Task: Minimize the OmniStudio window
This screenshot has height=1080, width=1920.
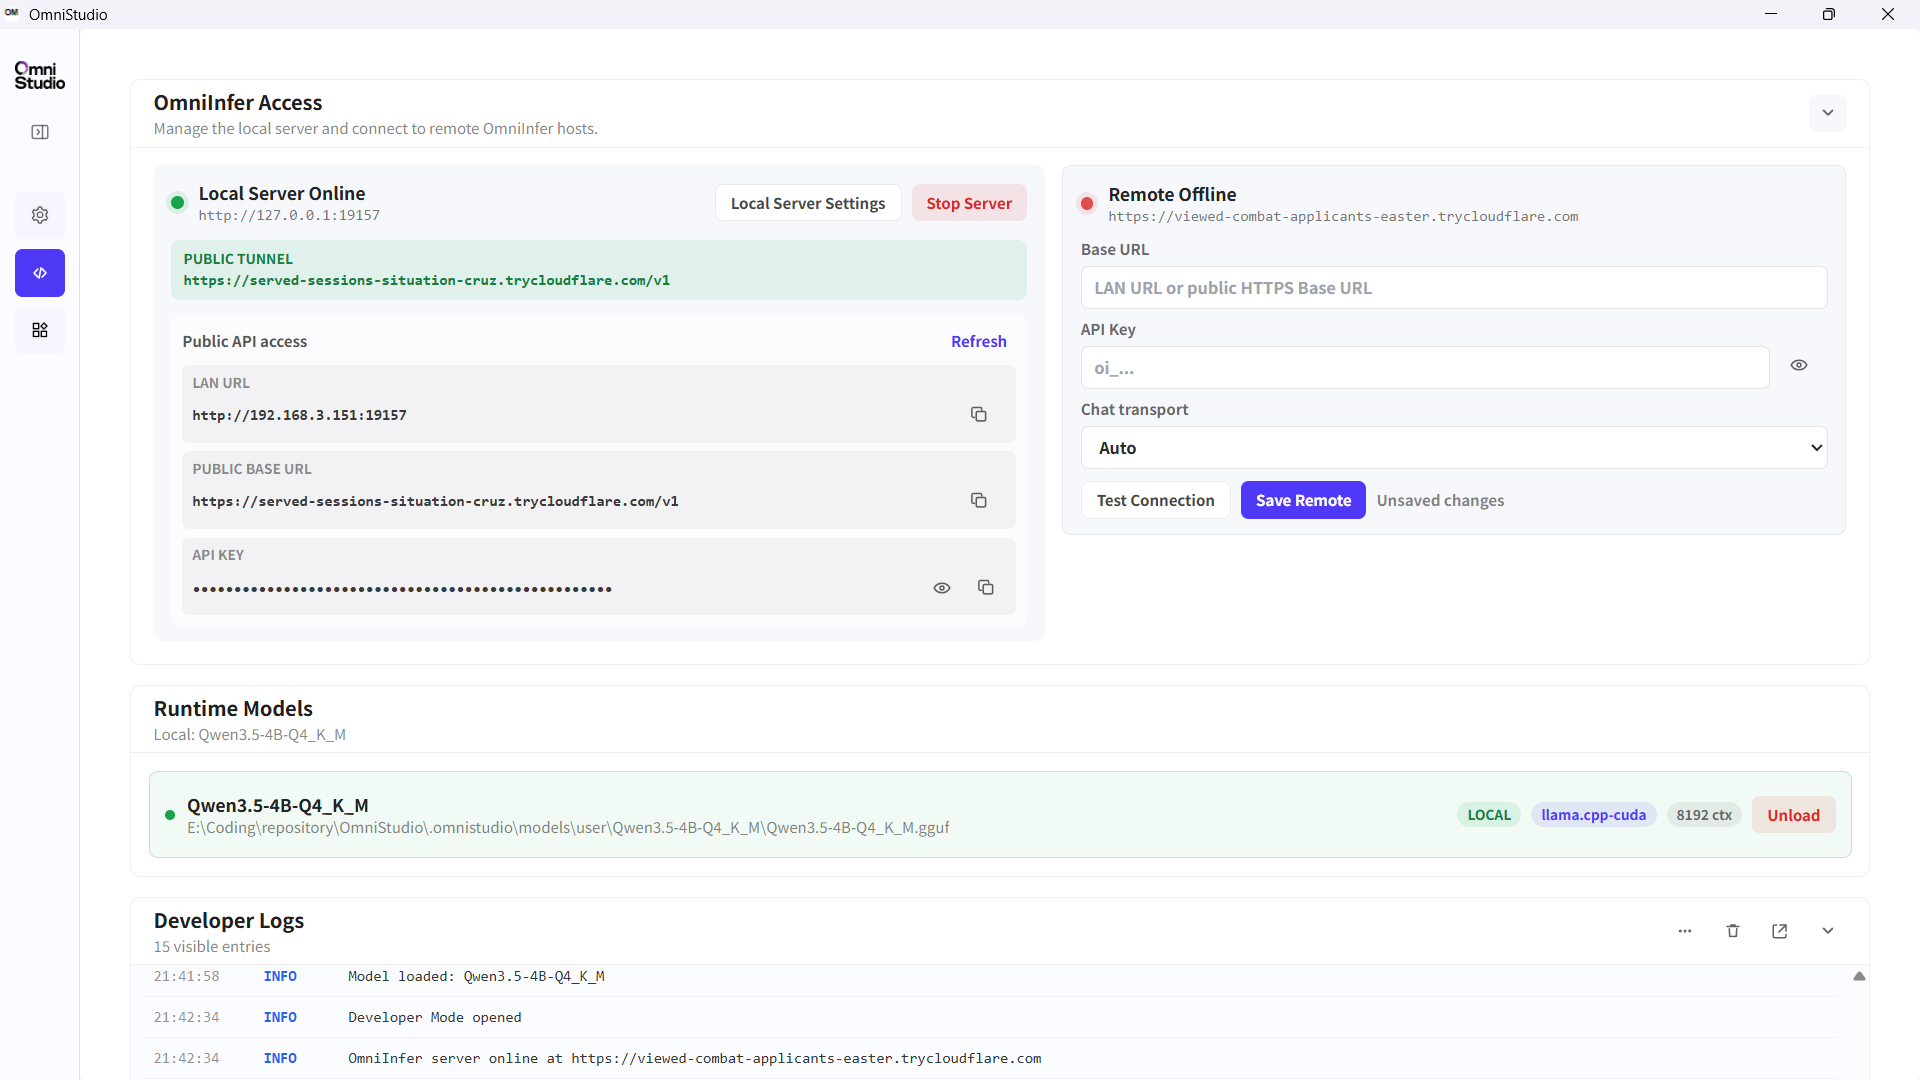Action: pos(1771,14)
